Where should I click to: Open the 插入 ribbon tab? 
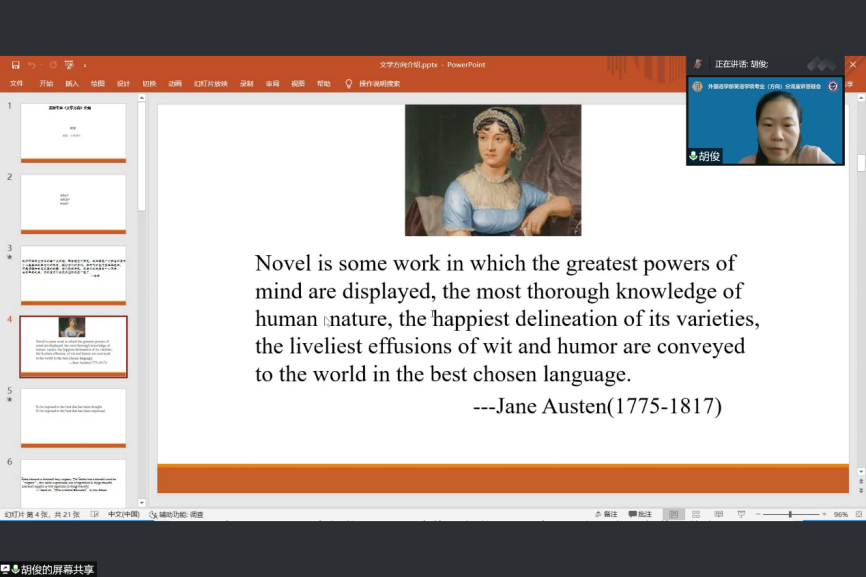click(72, 84)
